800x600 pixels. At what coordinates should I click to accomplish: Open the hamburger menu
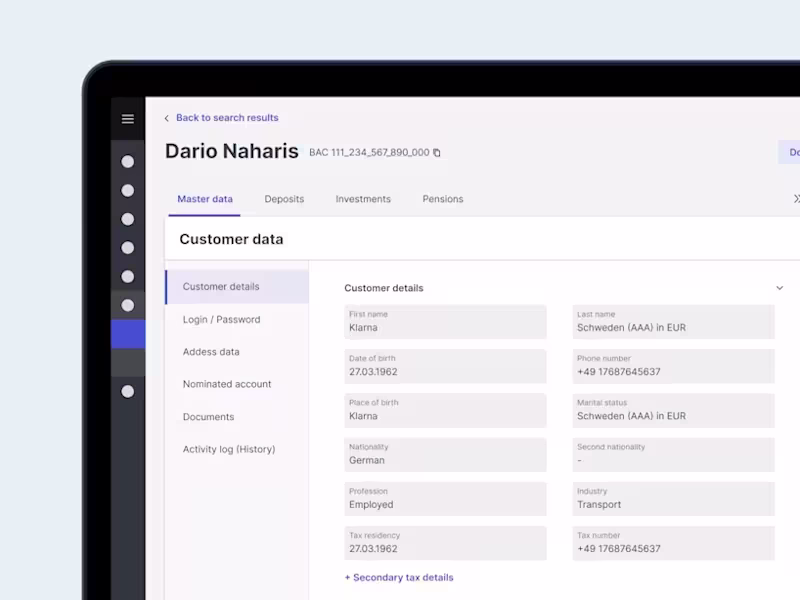point(127,119)
